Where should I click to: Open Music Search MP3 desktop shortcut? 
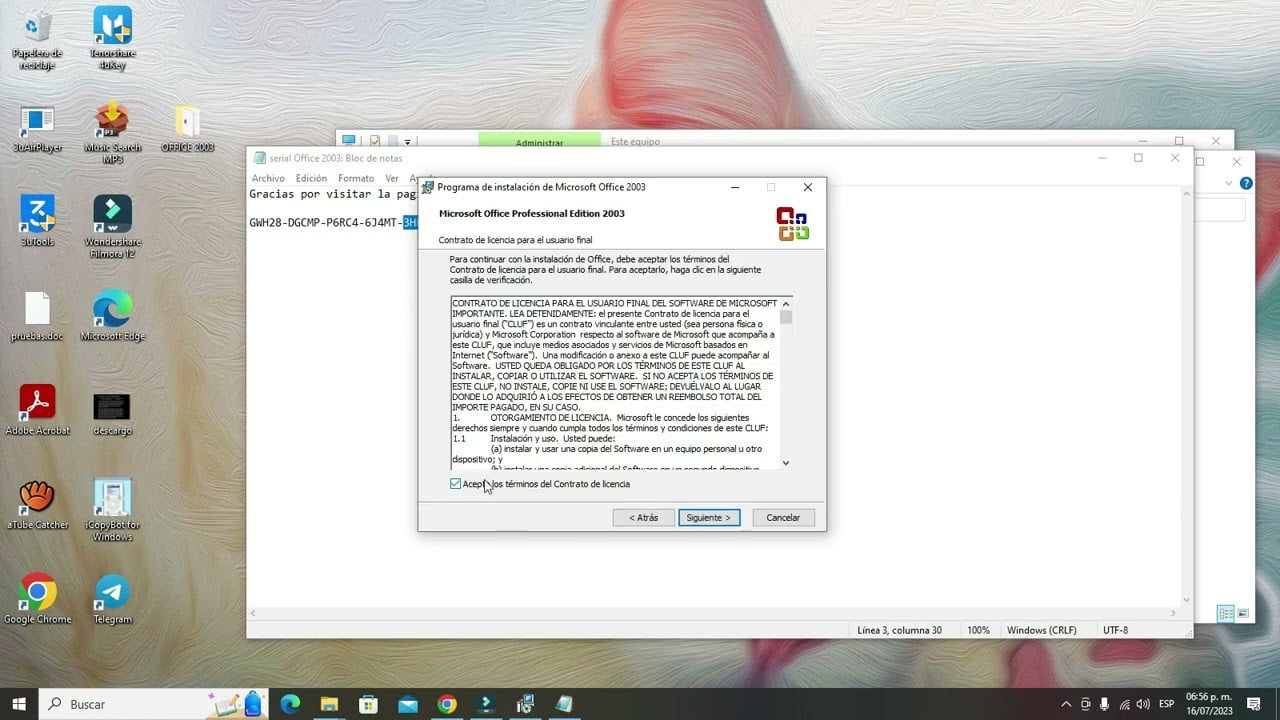pos(112,134)
